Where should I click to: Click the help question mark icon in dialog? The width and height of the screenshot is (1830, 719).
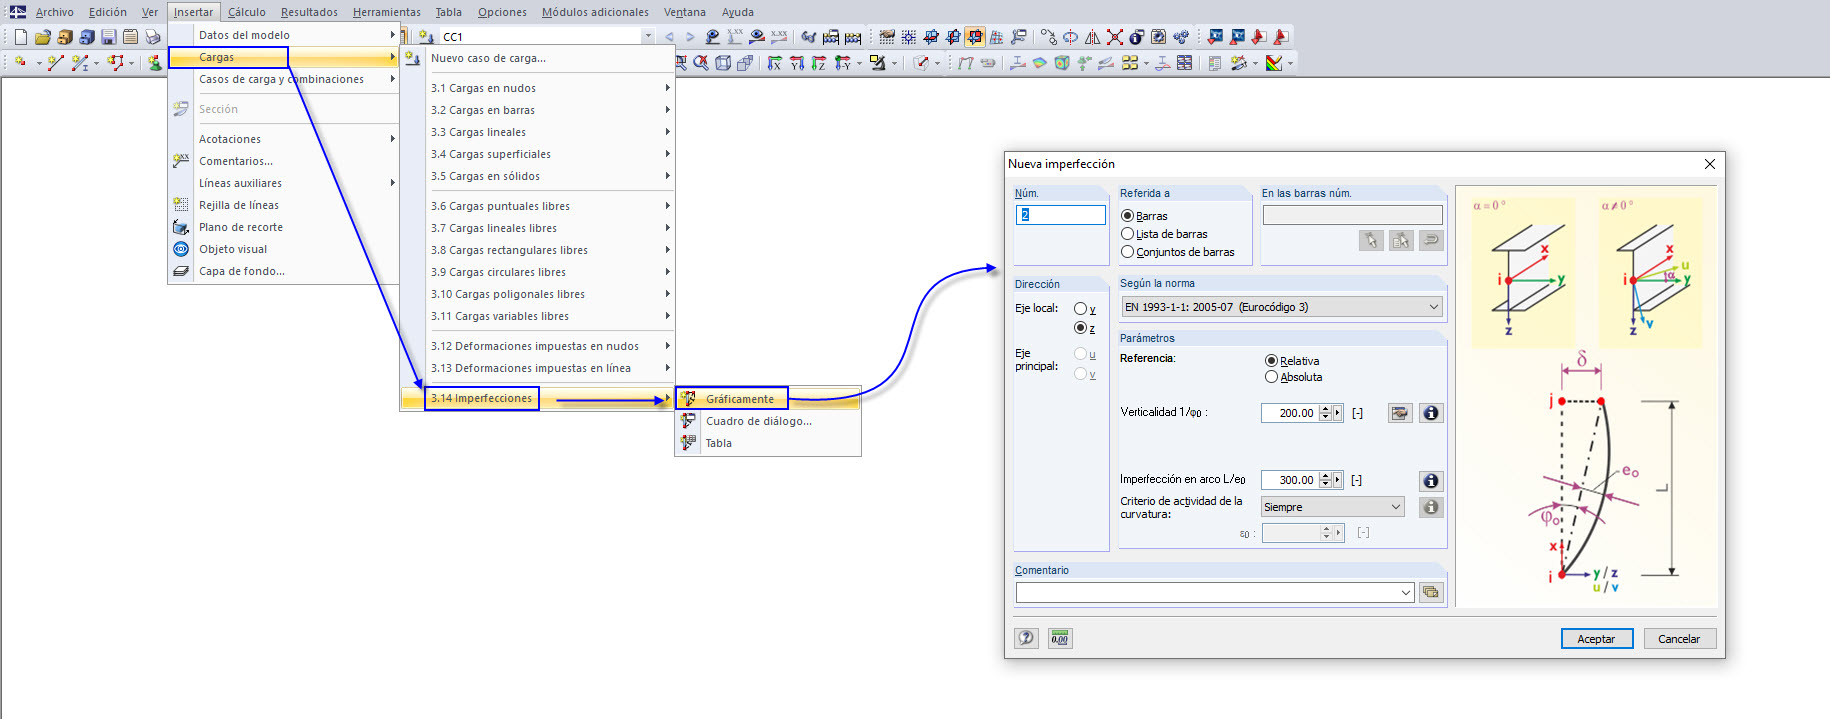click(1027, 638)
